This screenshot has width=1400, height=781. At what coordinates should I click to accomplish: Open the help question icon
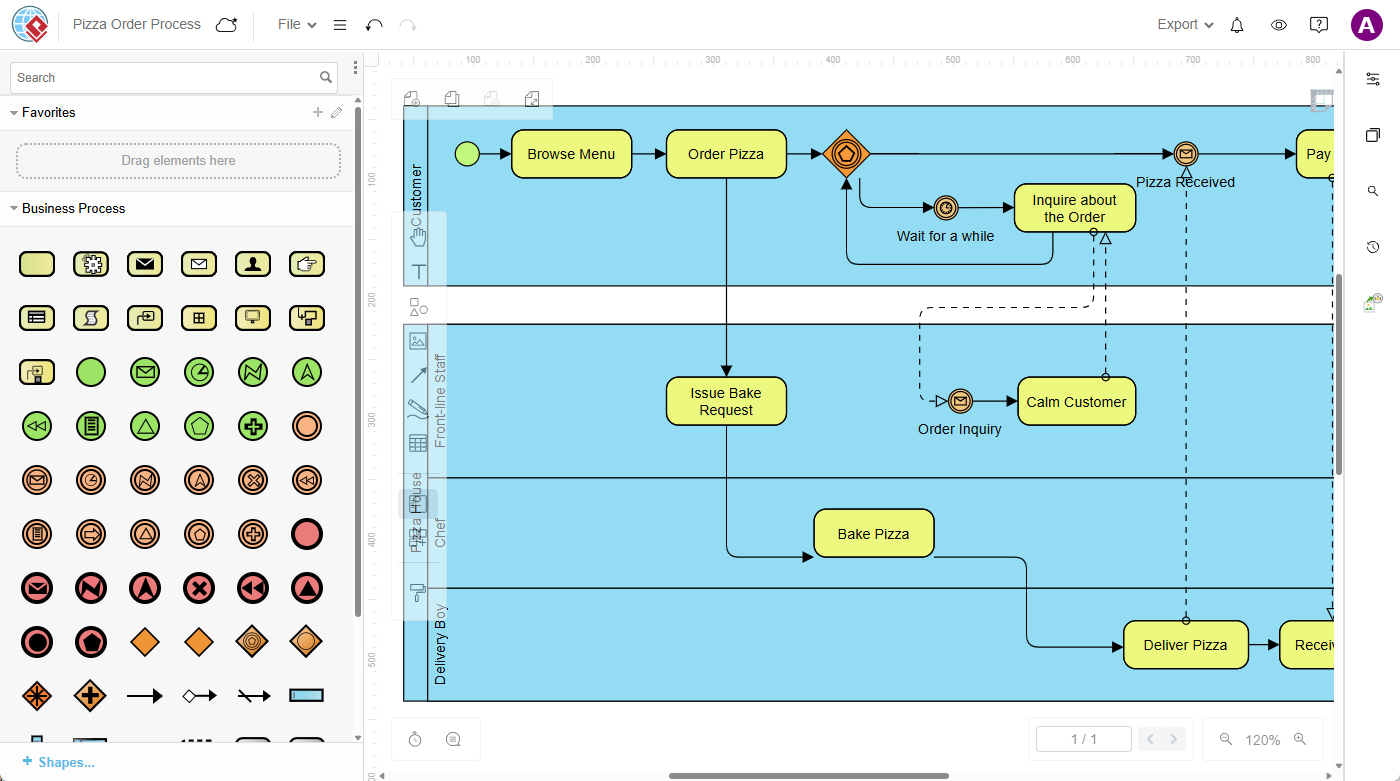[1319, 25]
